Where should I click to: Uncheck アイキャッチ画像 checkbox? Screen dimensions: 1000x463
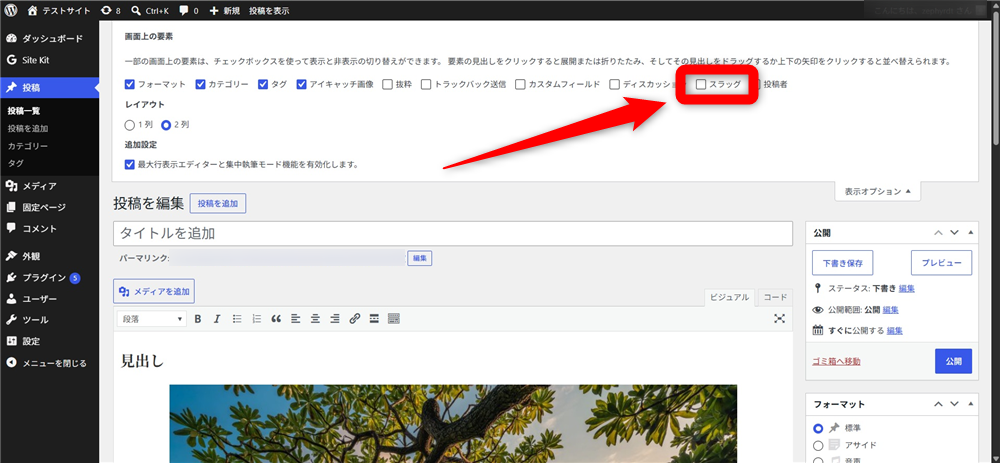302,84
